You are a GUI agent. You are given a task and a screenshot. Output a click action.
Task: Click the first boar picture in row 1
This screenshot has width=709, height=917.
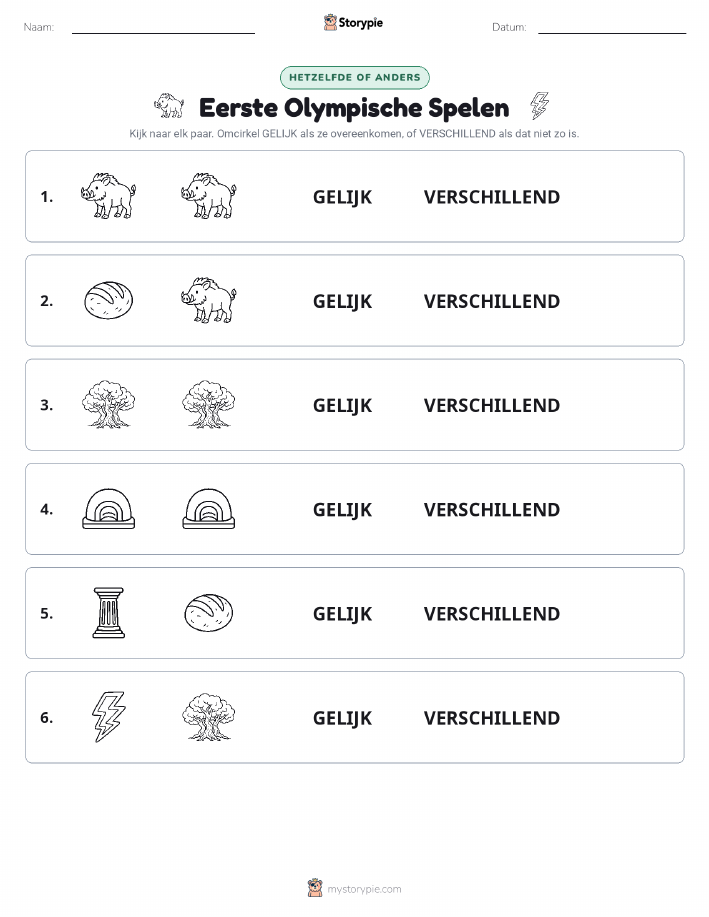pos(109,196)
